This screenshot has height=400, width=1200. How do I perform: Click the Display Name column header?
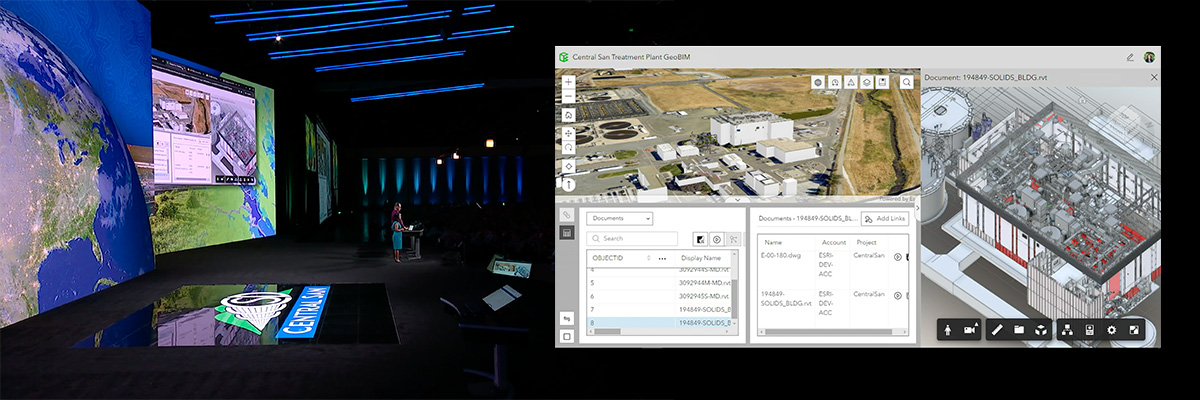coord(701,258)
